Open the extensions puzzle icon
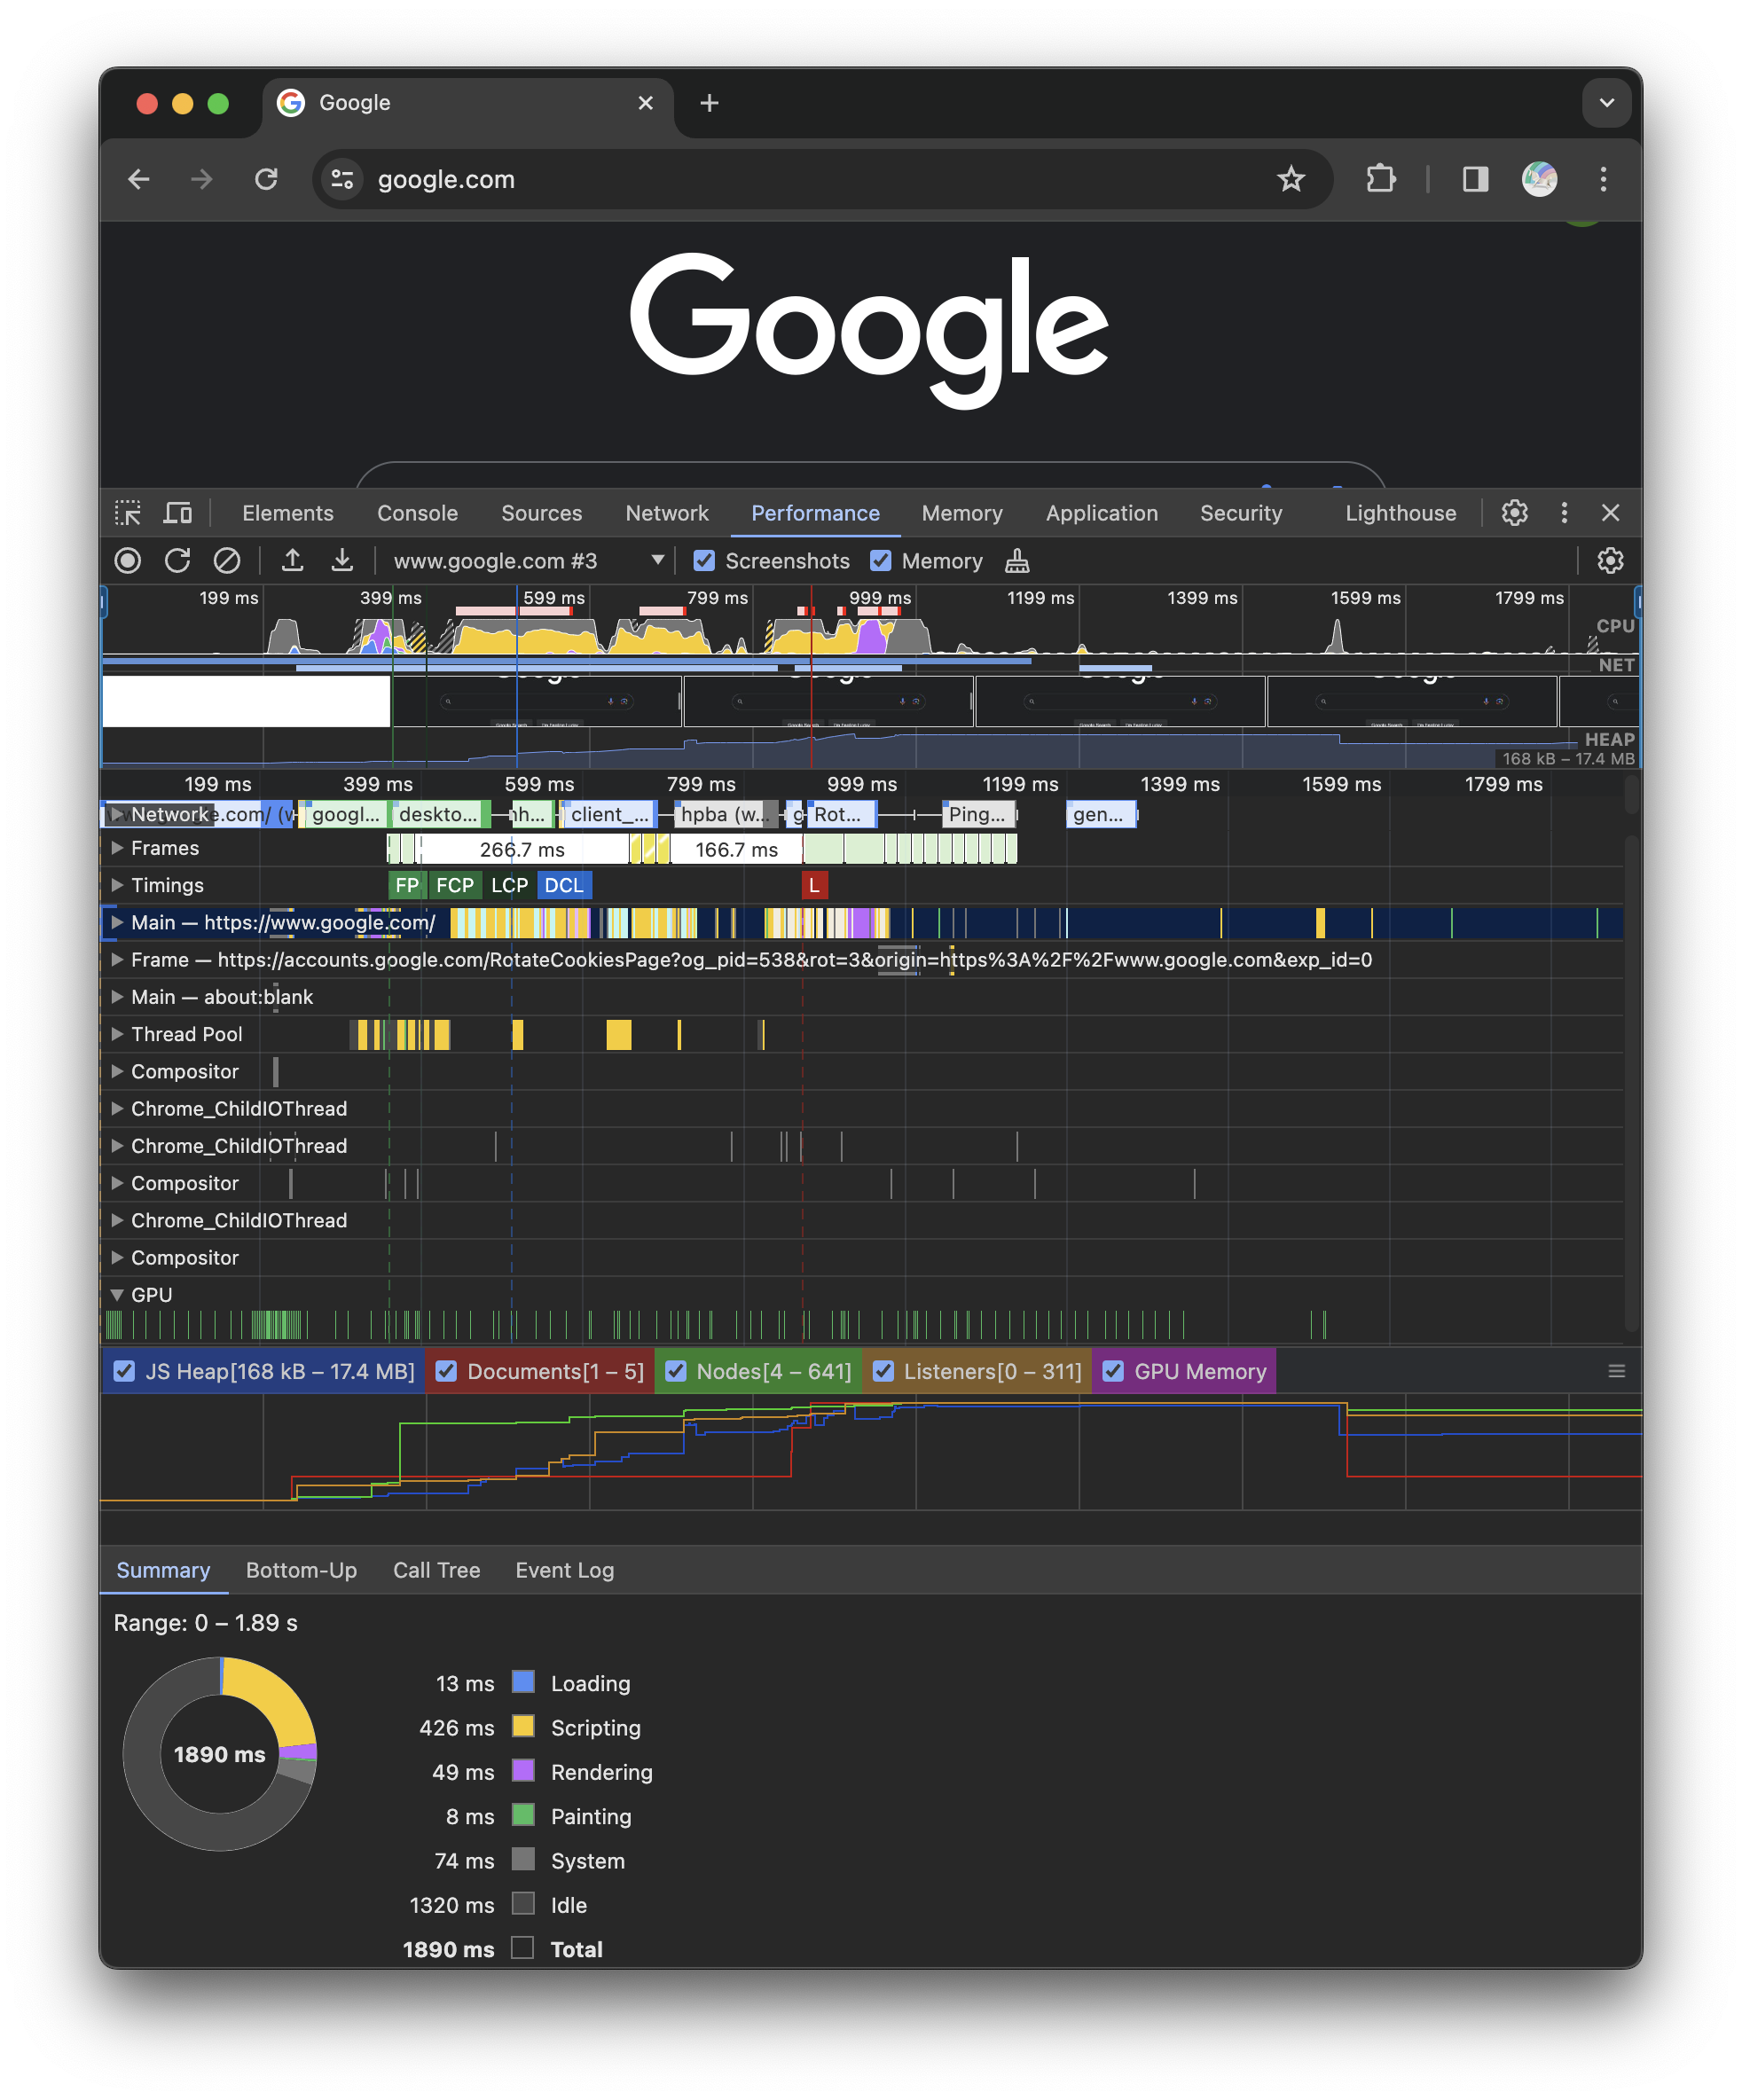The width and height of the screenshot is (1742, 2100). (x=1381, y=179)
